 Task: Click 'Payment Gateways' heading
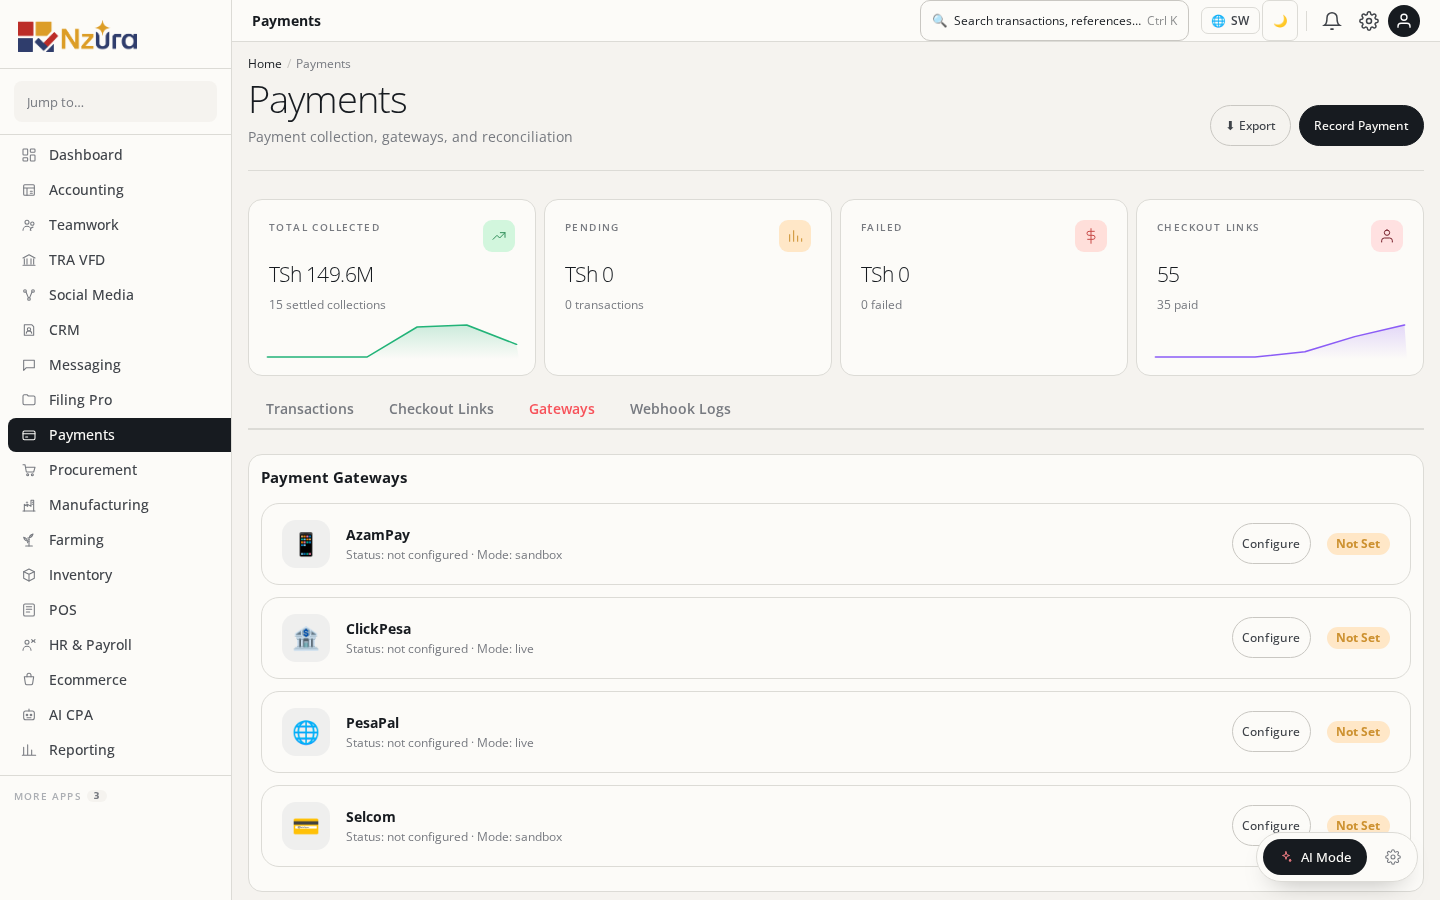click(x=334, y=478)
